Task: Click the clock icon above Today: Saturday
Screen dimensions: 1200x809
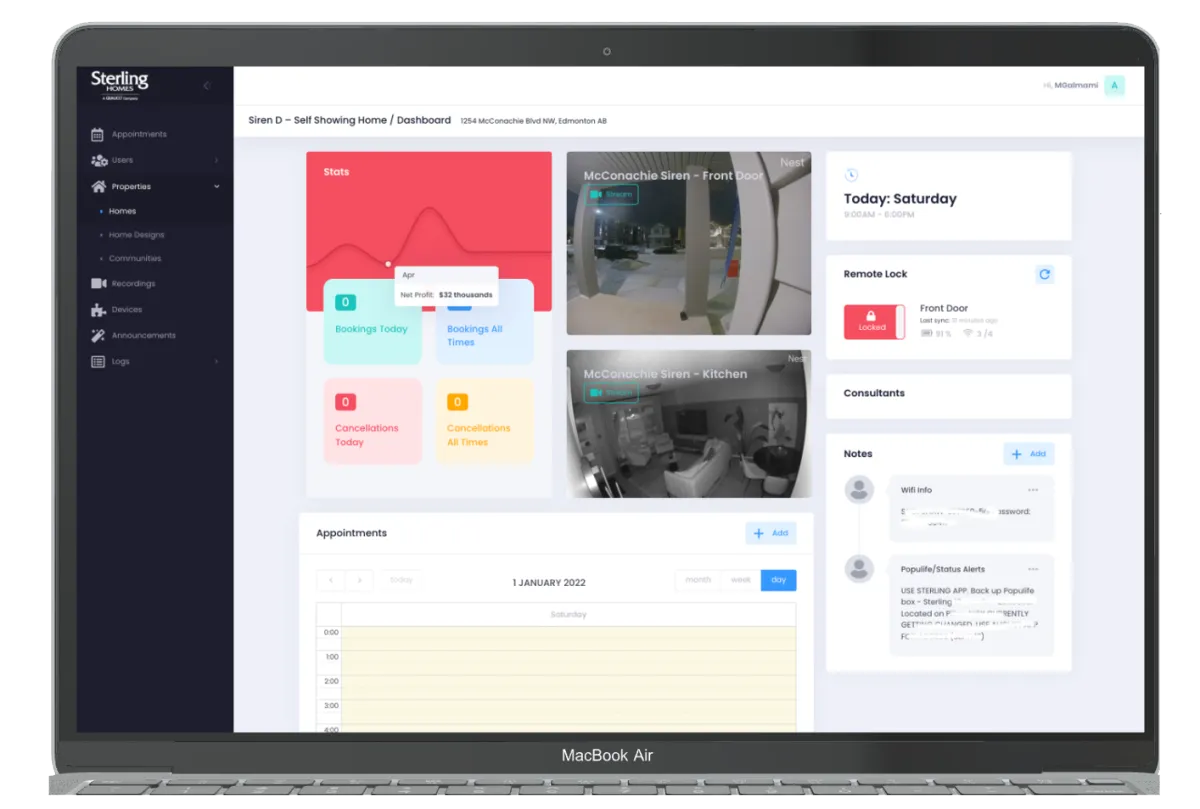Action: click(851, 175)
